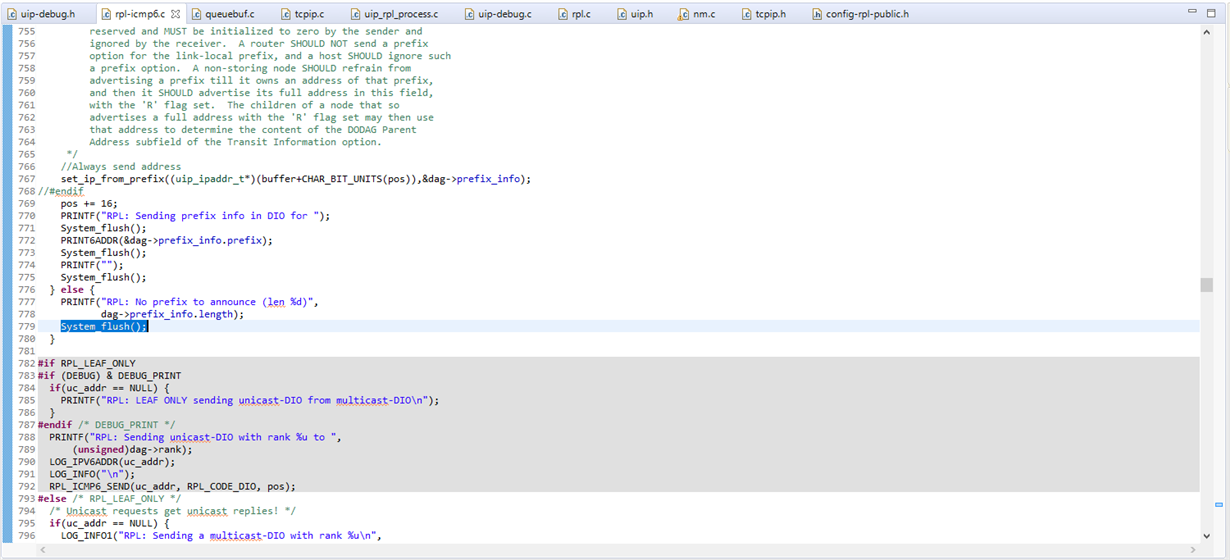Click the vertical scrollbar down arrow
Image resolution: width=1230 pixels, height=560 pixels.
1207,537
